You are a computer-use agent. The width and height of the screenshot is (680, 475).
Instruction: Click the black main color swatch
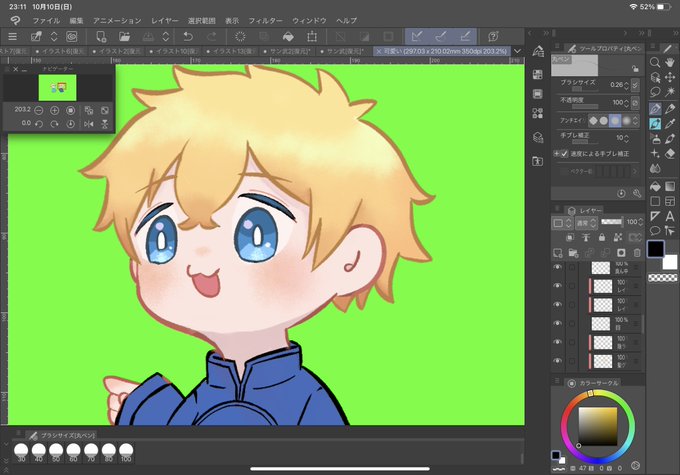656,249
